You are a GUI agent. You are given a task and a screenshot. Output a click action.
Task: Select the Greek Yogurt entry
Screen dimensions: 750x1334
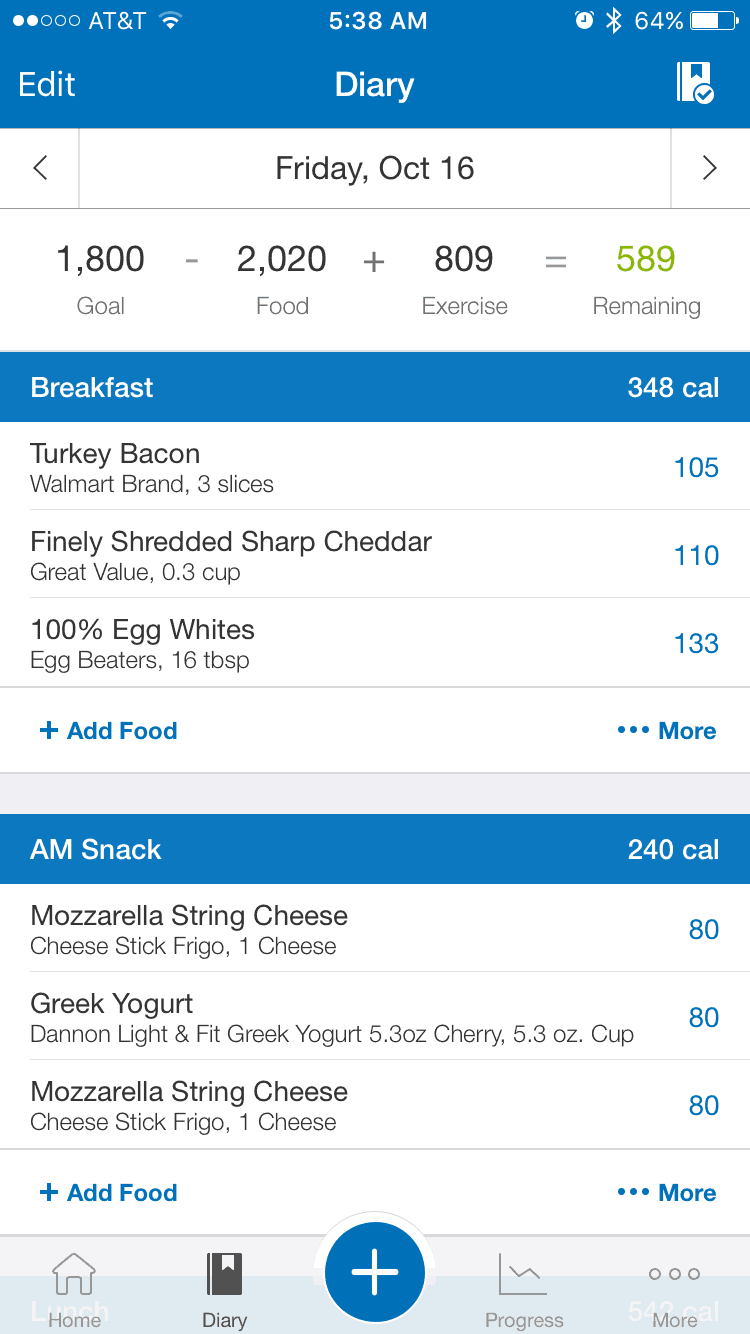pos(375,1017)
